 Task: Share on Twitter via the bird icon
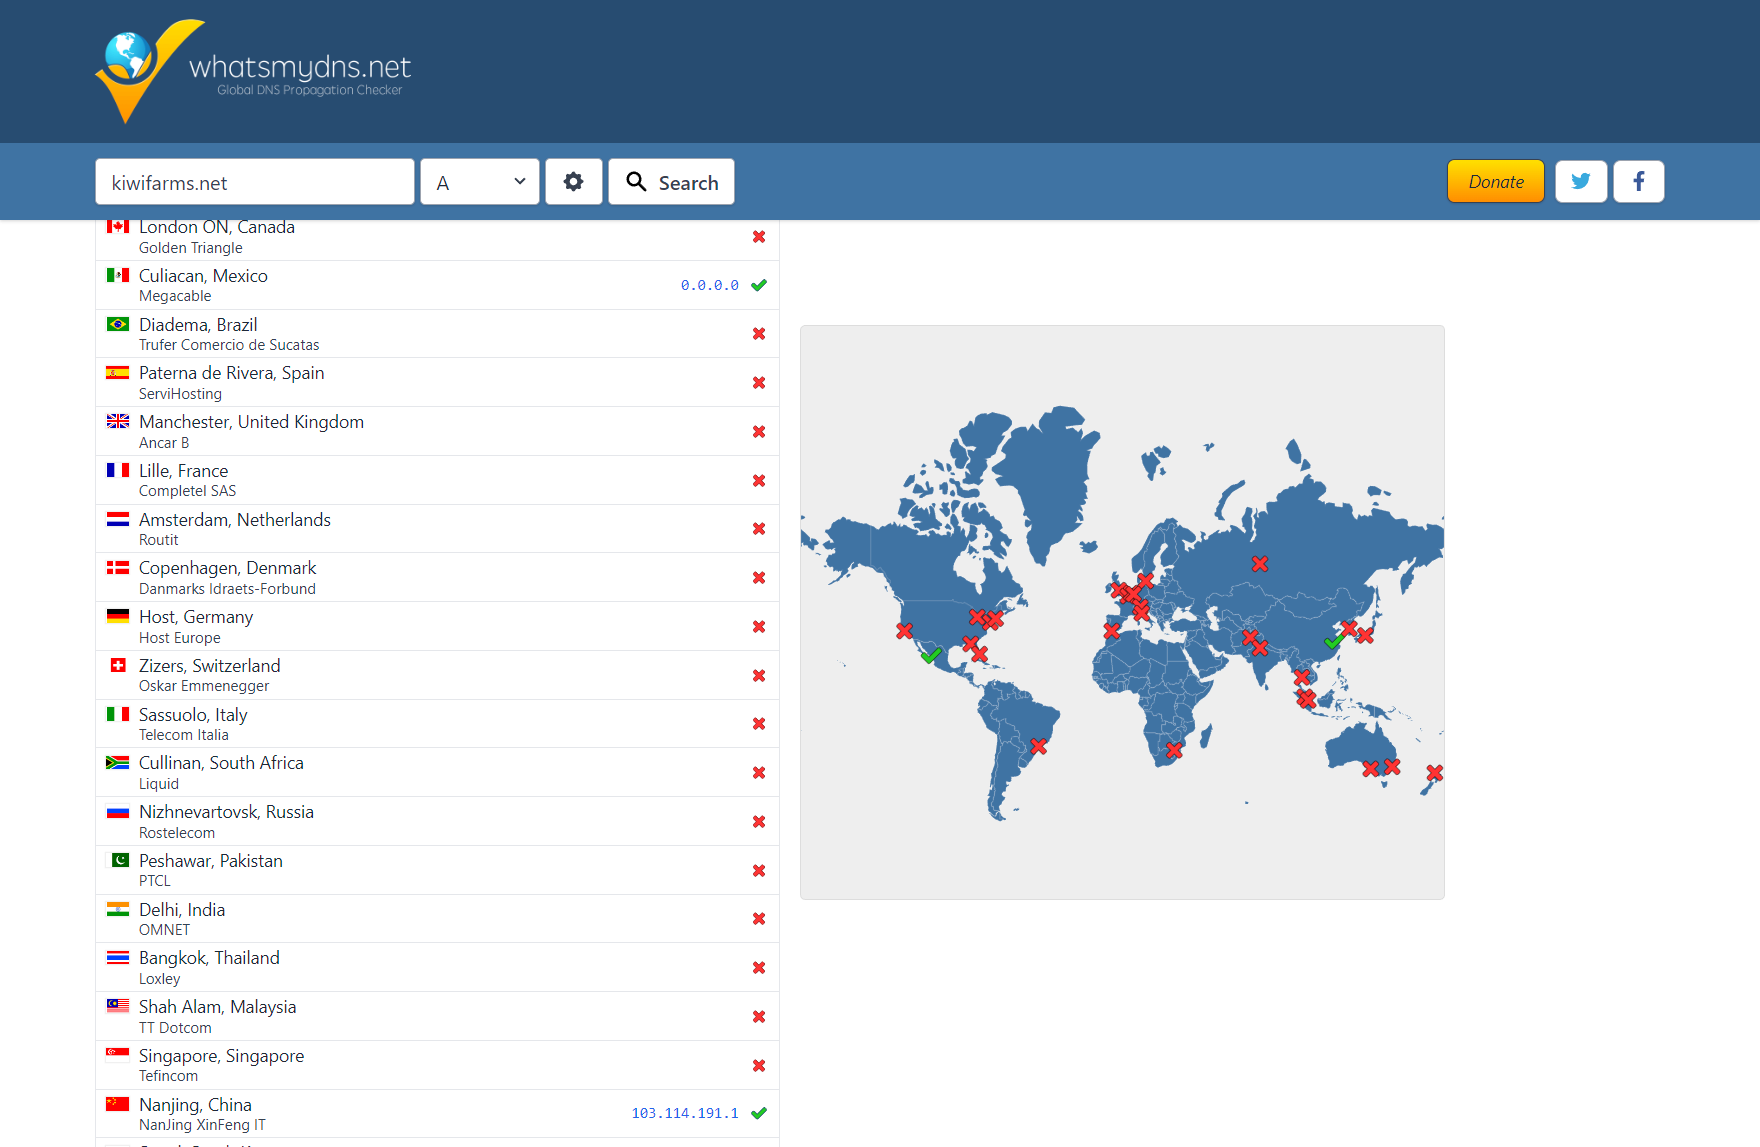(x=1581, y=182)
